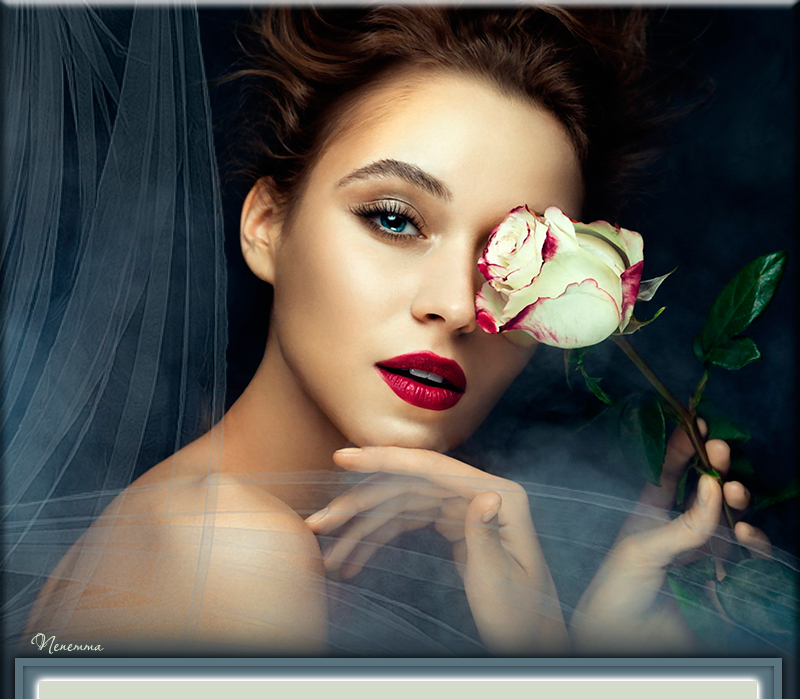Viewport: 800px width, 699px height.
Task: Click the red lips in the portrait
Action: (422, 381)
